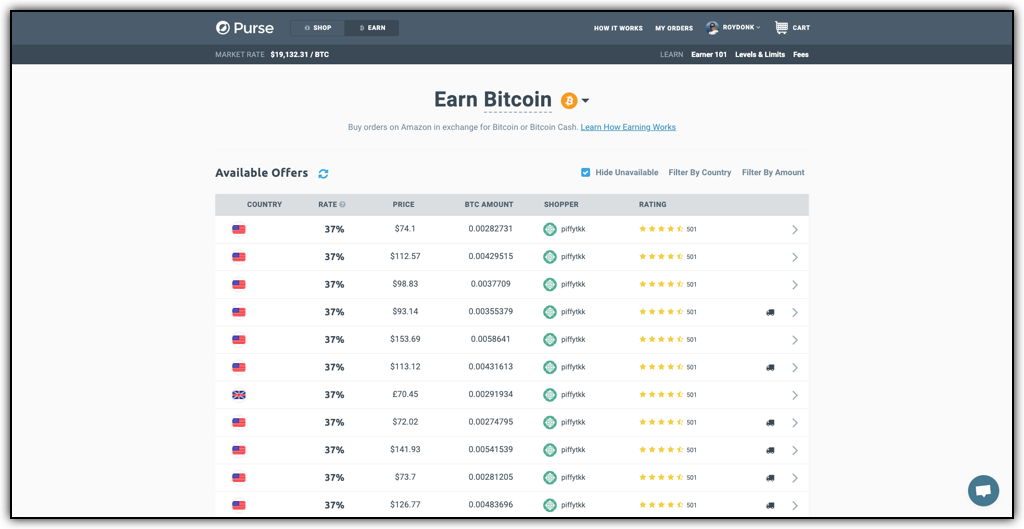Image resolution: width=1024 pixels, height=529 pixels.
Task: Click the truck icon in $126.77 row
Action: (x=770, y=505)
